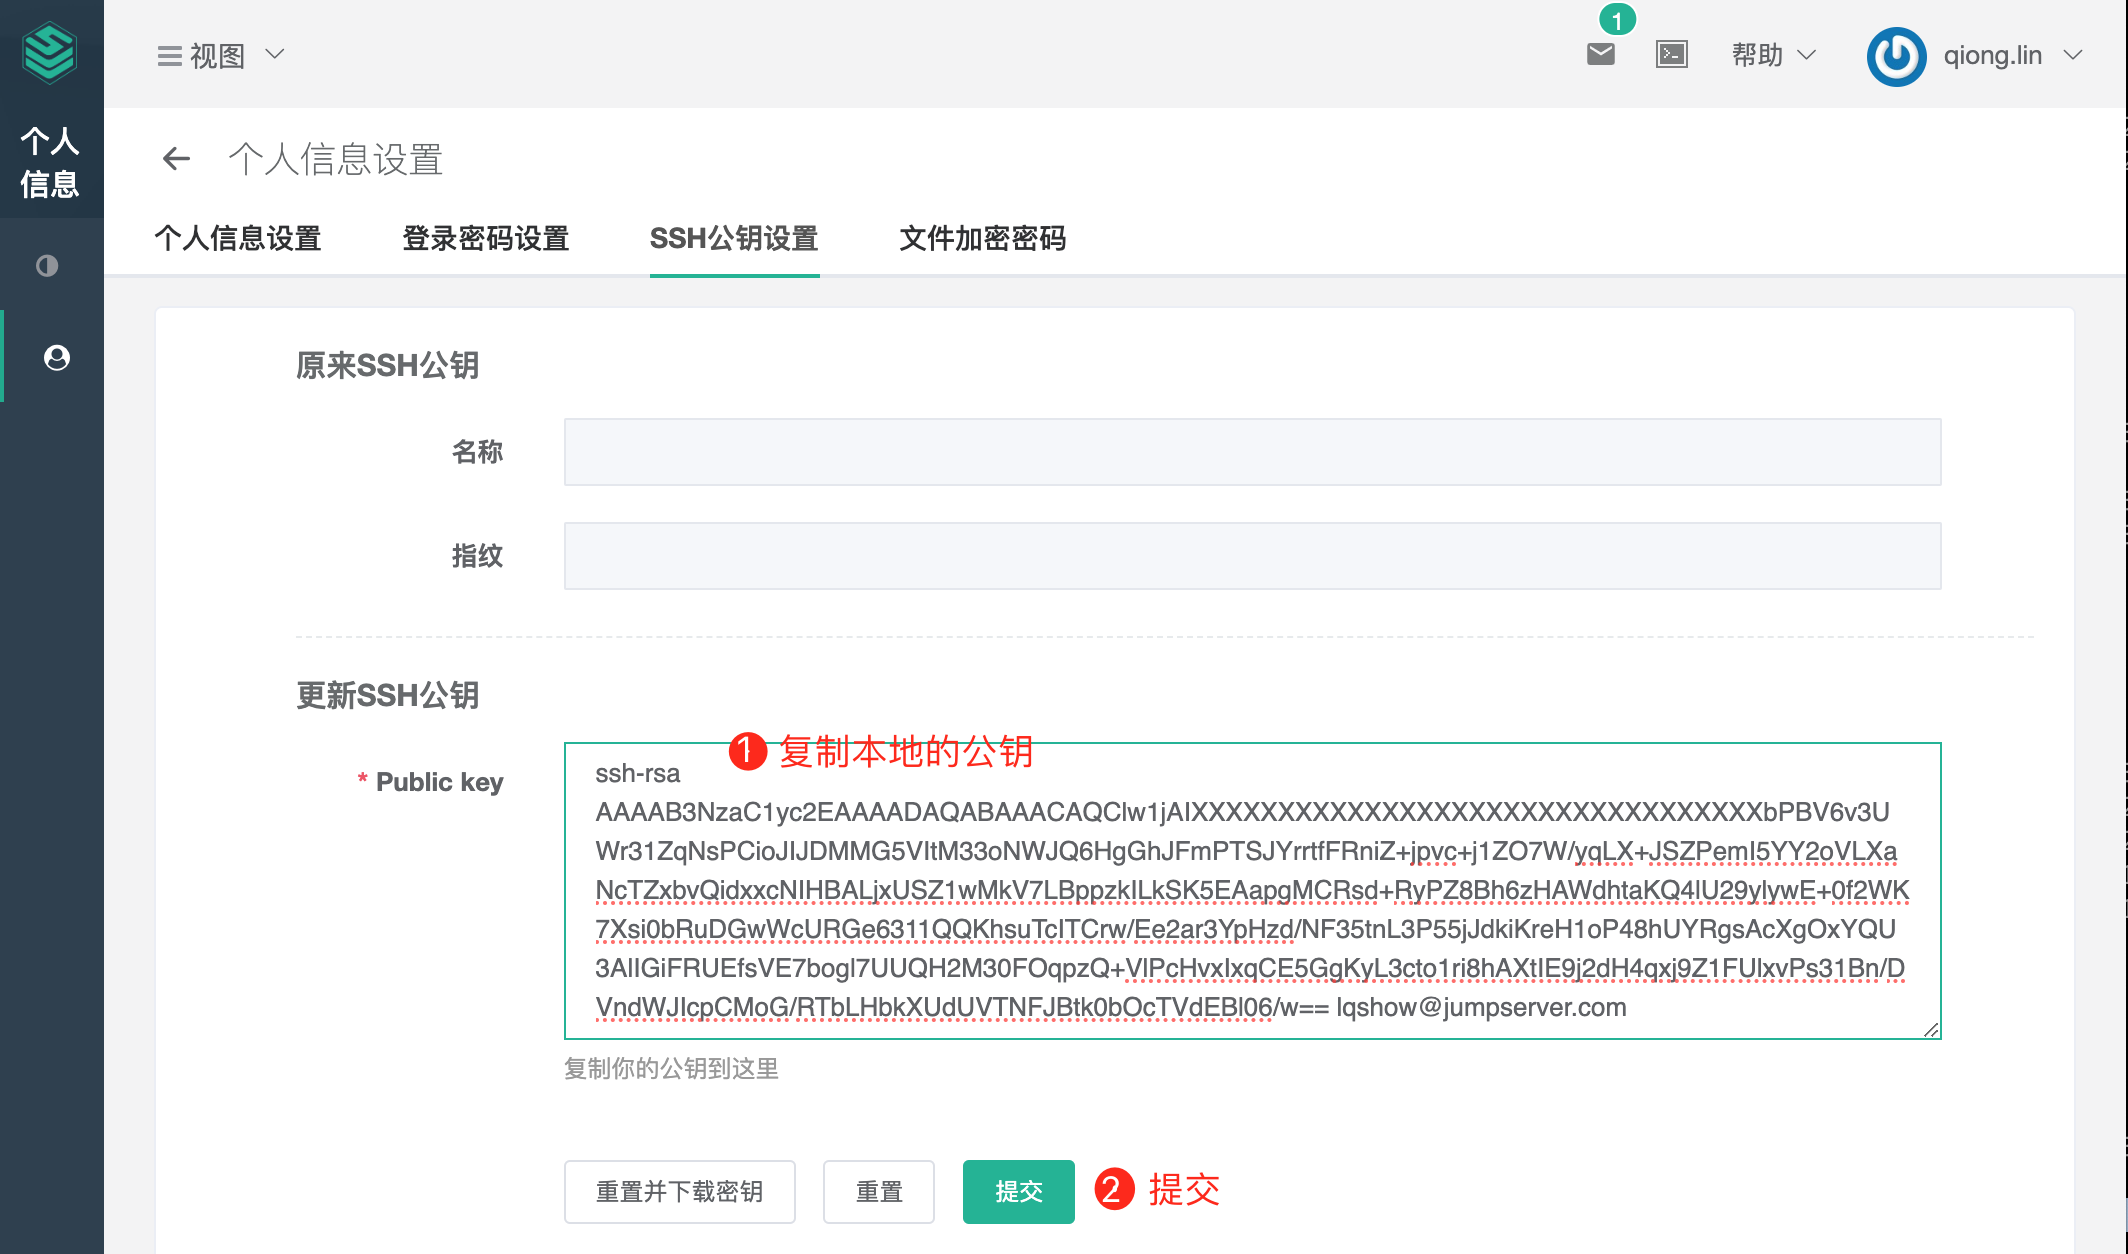Switch to the 登录密码设置 tab
Screen dimensions: 2128x1254
pyautogui.click(x=486, y=238)
